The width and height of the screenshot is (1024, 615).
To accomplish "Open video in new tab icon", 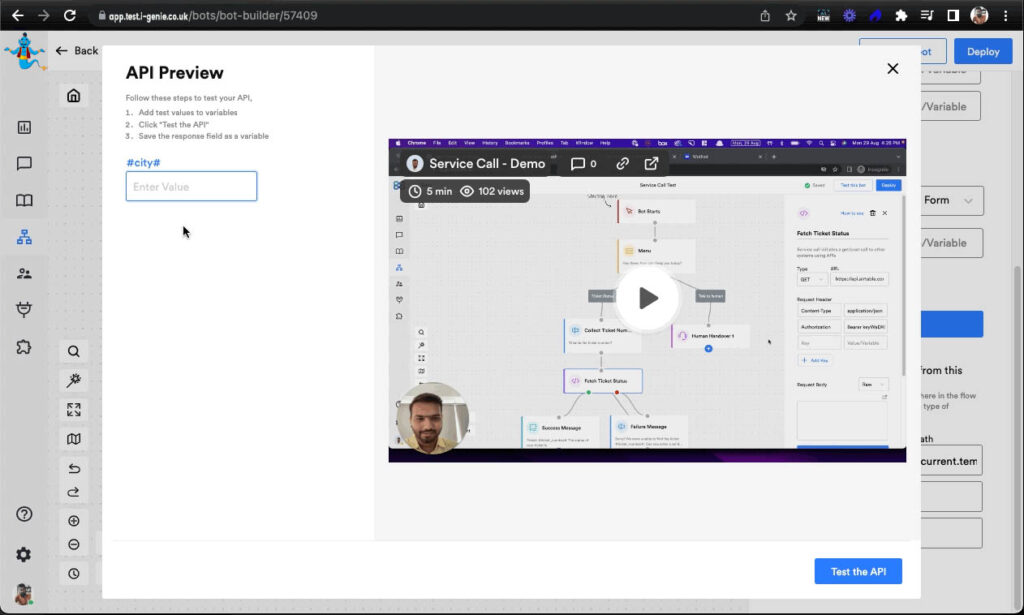I will [x=651, y=163].
